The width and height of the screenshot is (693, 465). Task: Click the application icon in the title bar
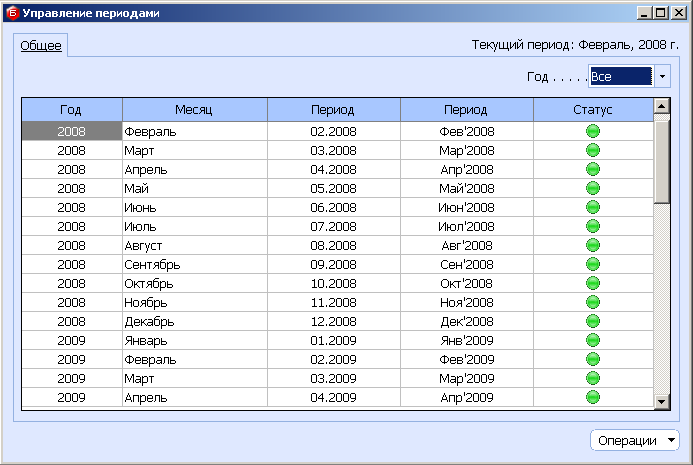tap(11, 14)
